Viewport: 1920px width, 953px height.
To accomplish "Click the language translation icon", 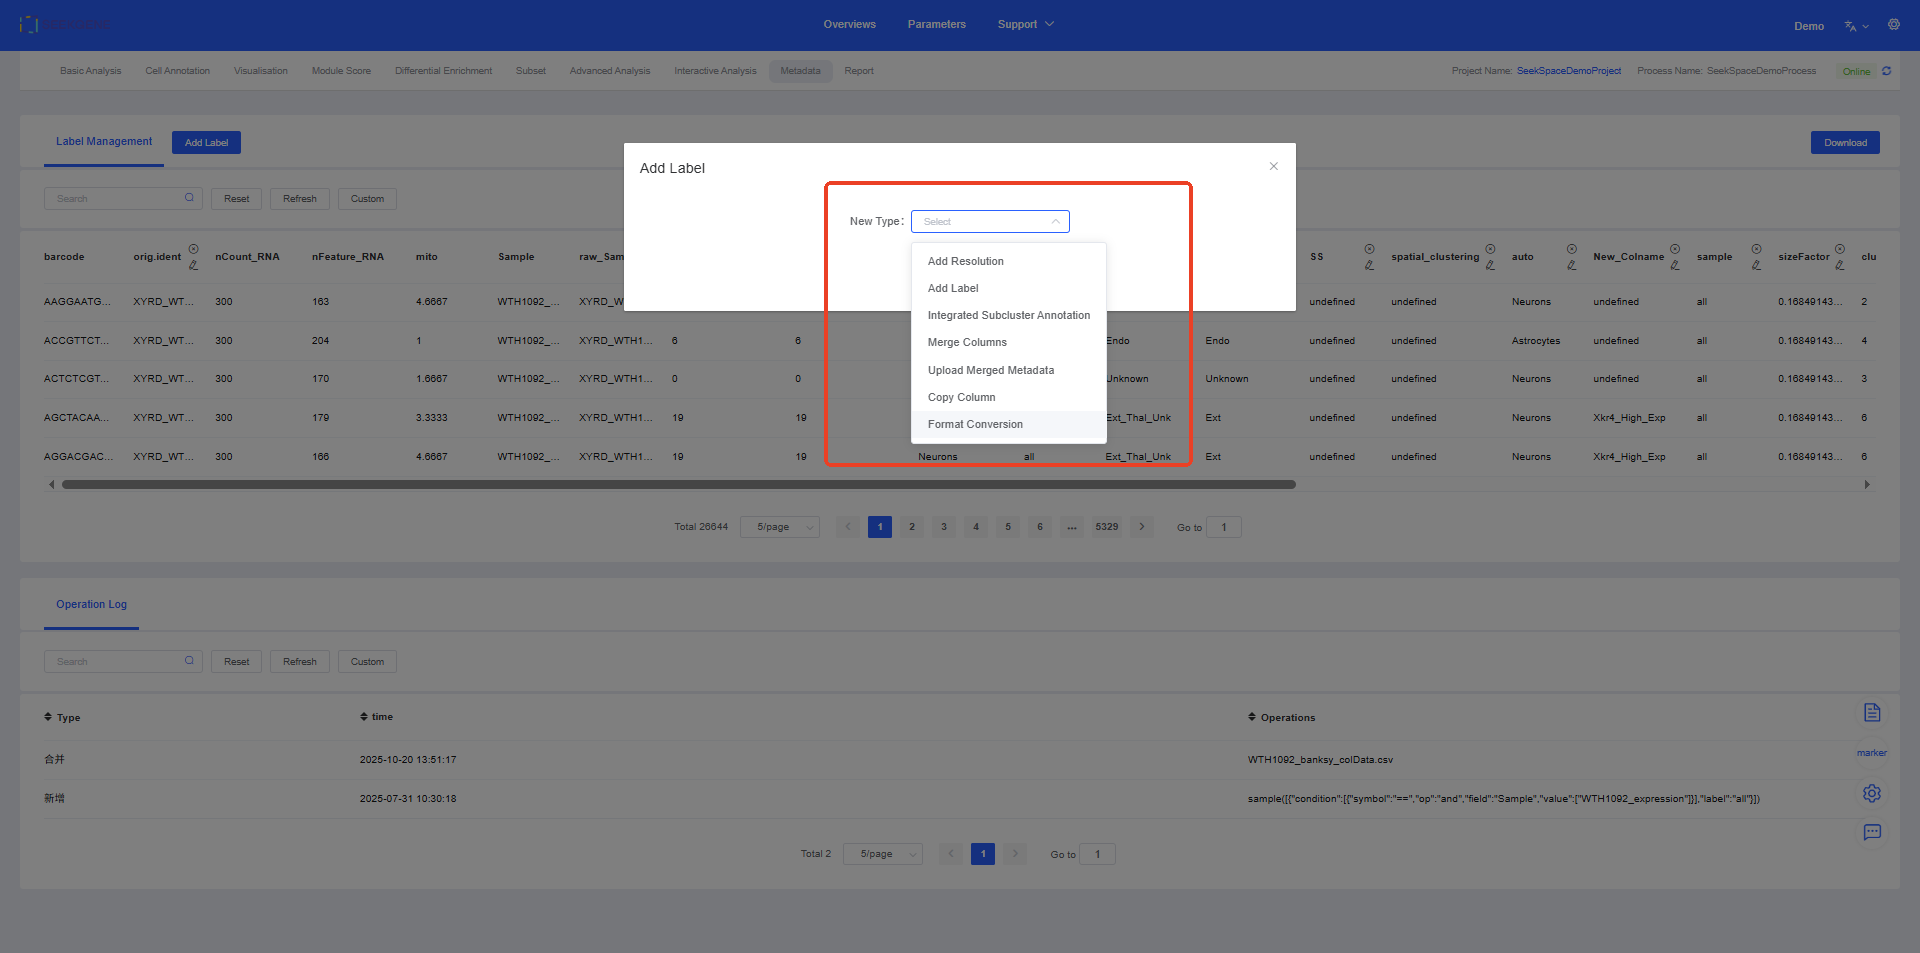I will pyautogui.click(x=1851, y=26).
